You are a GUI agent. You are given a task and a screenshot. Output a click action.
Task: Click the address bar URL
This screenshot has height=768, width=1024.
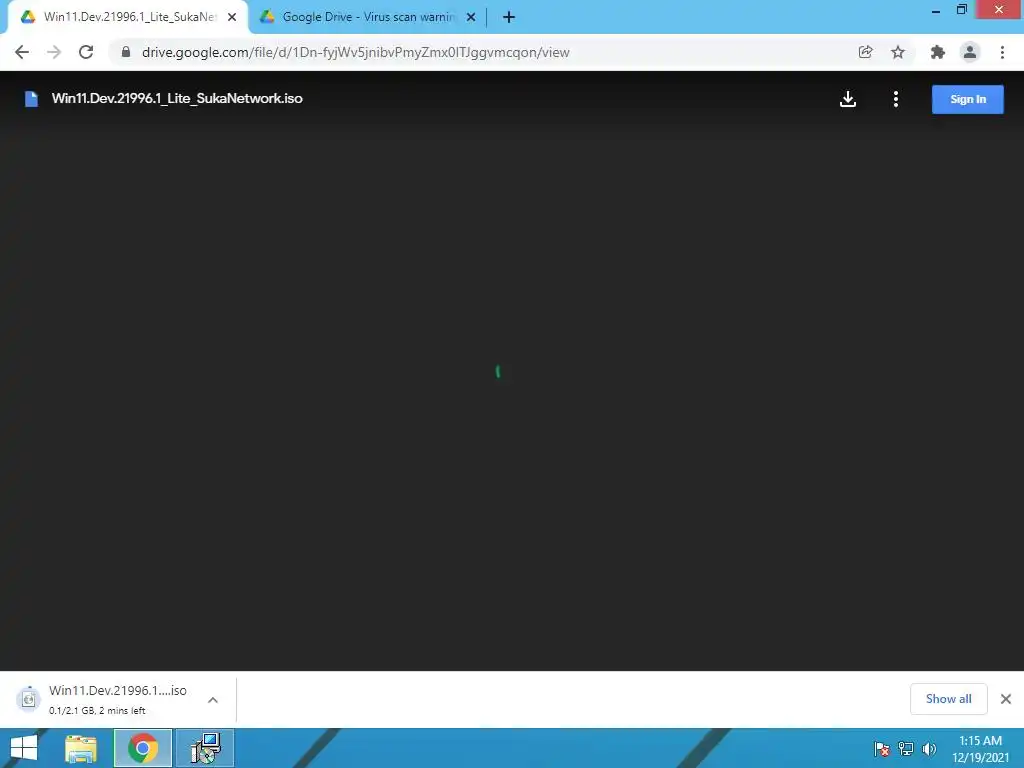coord(355,52)
